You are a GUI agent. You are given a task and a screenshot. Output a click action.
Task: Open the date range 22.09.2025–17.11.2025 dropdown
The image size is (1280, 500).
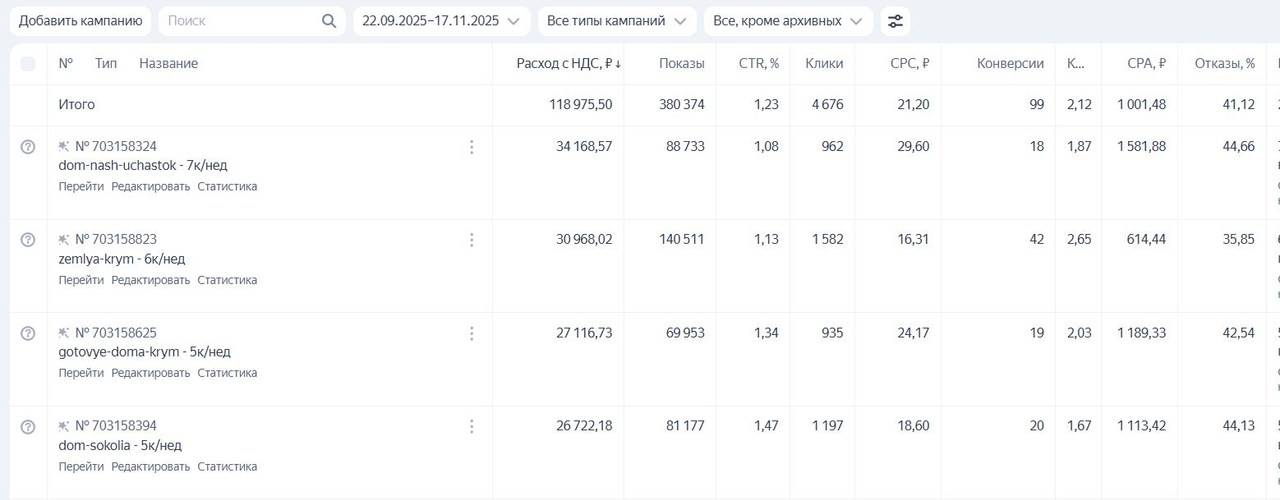(x=441, y=21)
